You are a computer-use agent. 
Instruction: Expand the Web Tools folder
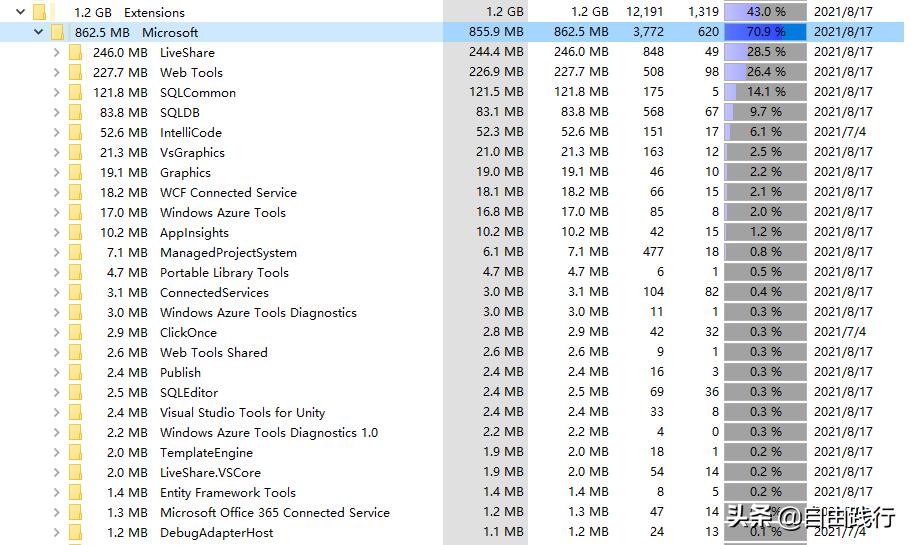56,73
